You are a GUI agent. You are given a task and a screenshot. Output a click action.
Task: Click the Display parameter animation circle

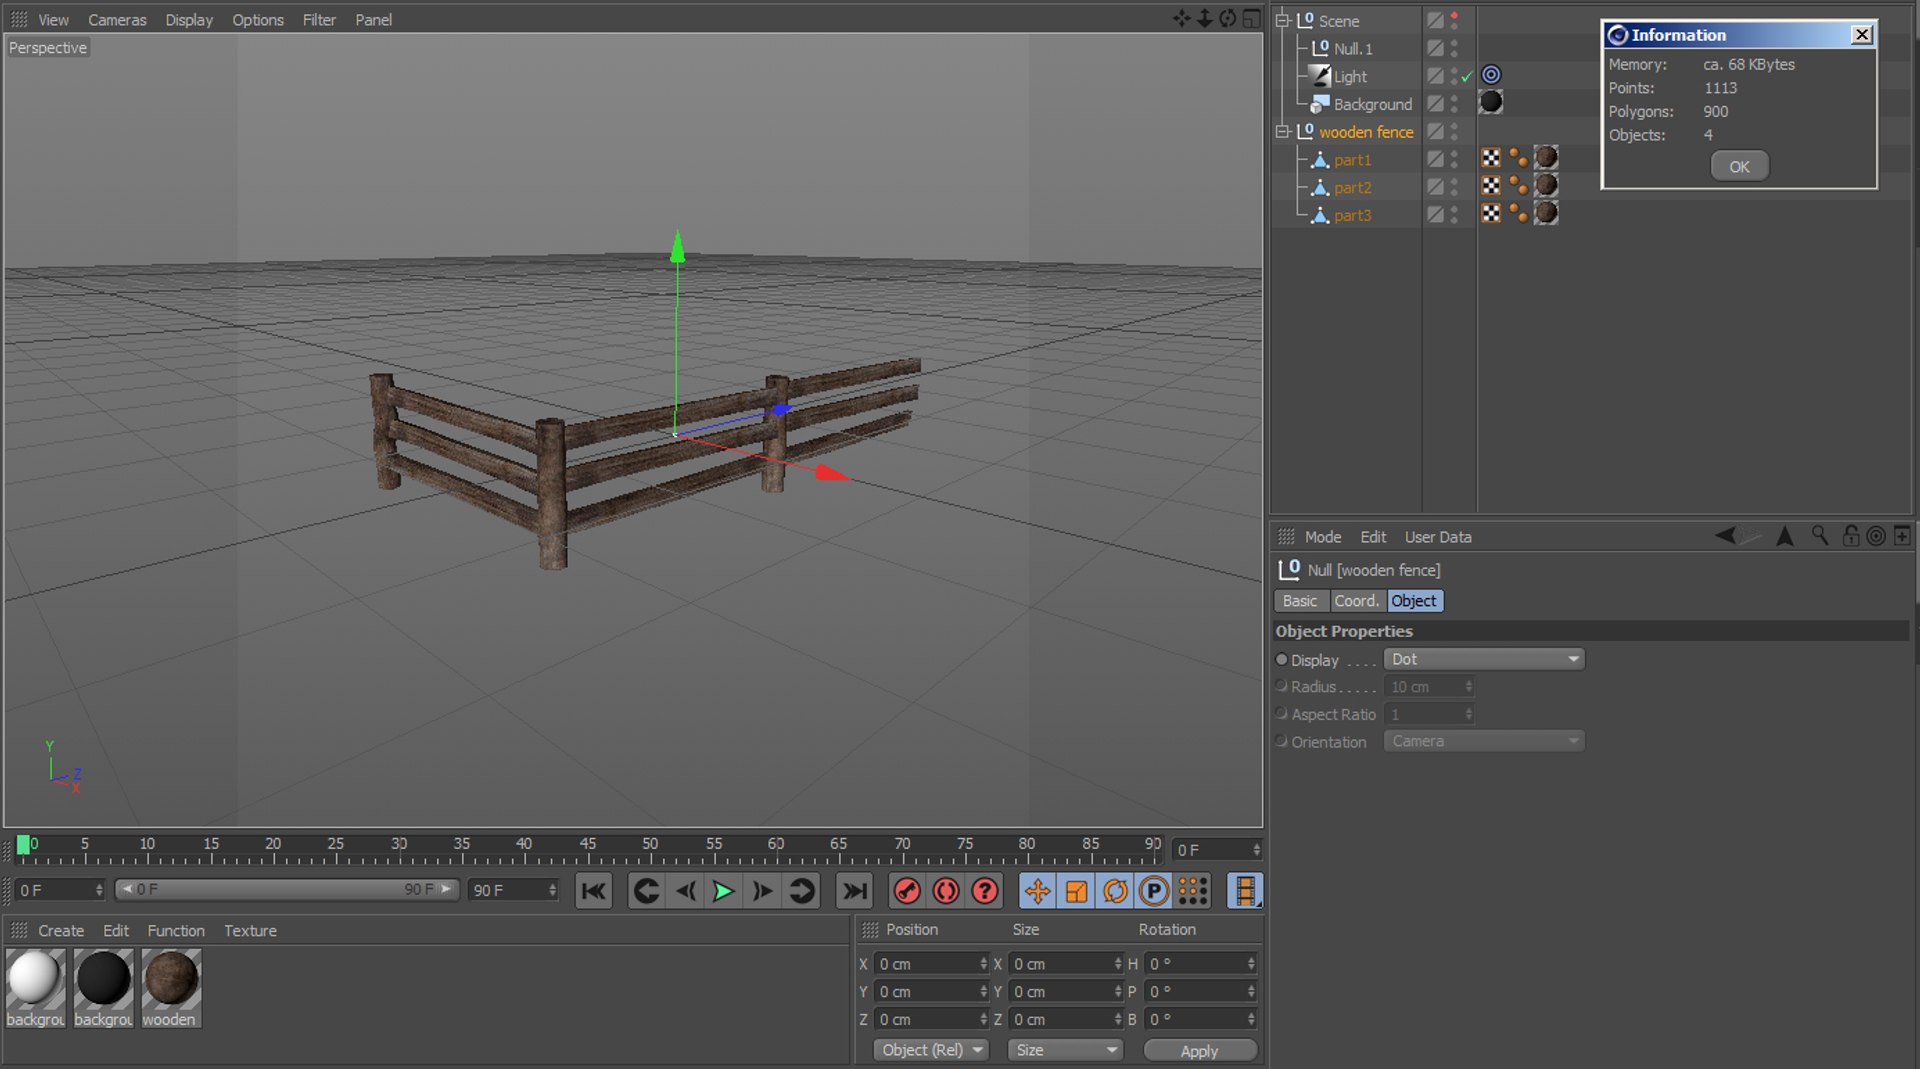1281,660
